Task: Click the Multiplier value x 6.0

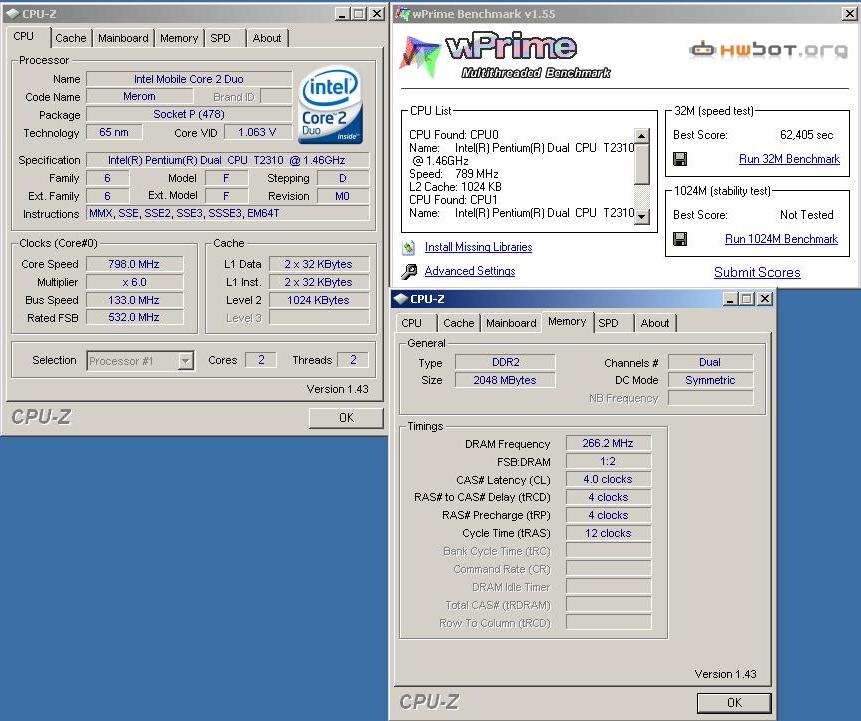Action: [x=134, y=282]
